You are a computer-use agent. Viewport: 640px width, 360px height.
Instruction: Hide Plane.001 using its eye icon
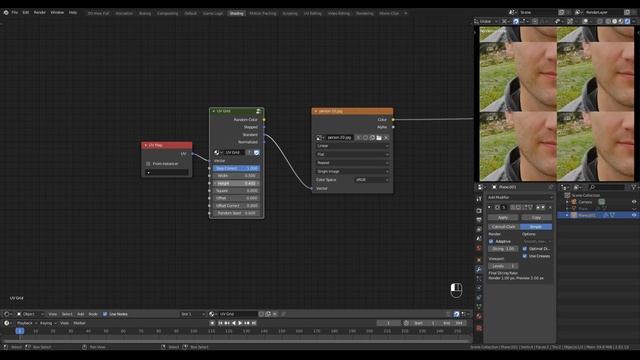click(x=634, y=215)
